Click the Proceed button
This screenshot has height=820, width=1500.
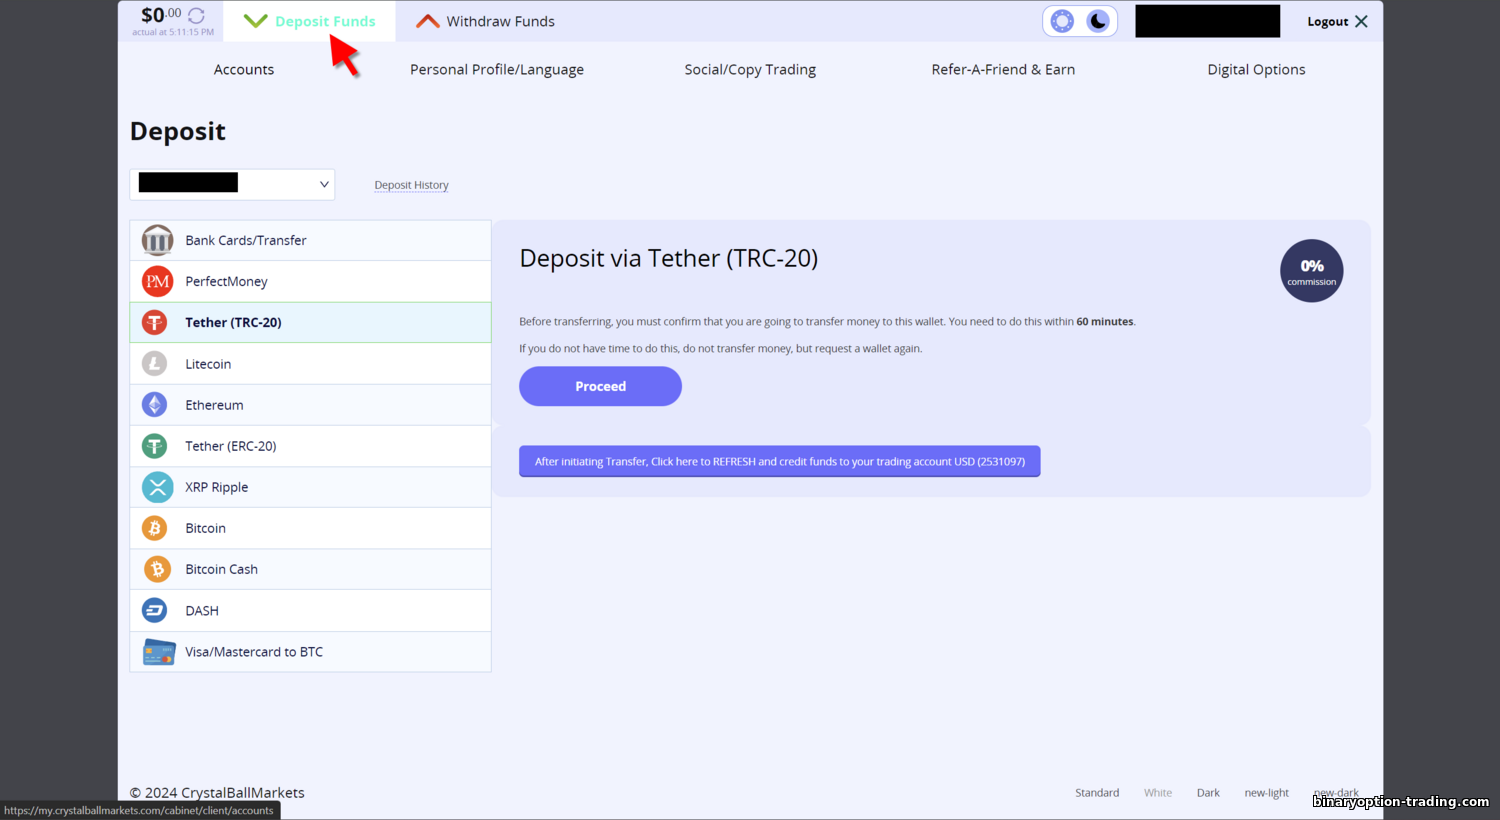click(x=600, y=386)
